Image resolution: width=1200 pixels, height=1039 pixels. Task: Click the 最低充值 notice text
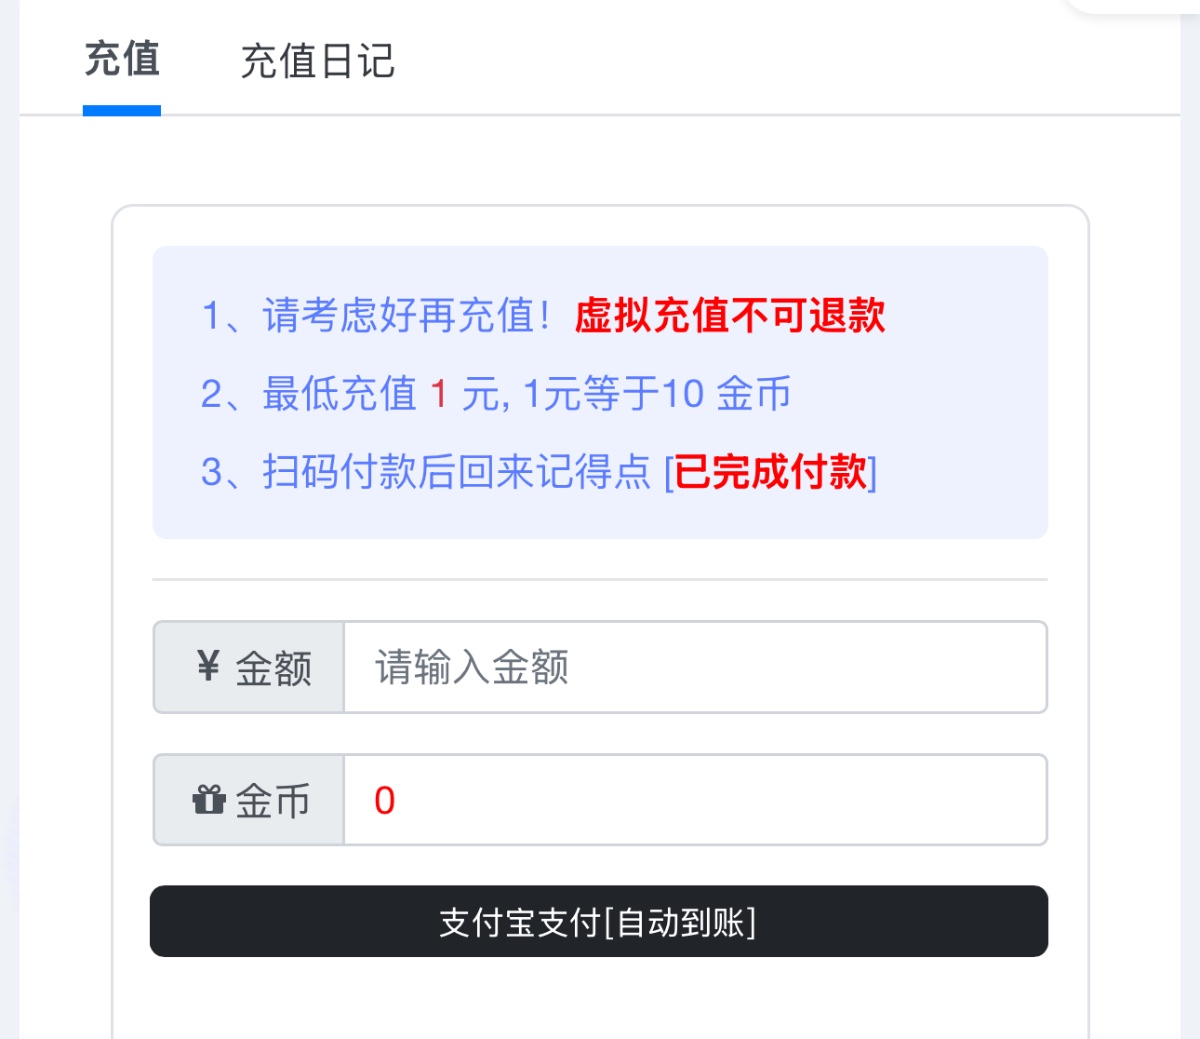[x=338, y=394]
